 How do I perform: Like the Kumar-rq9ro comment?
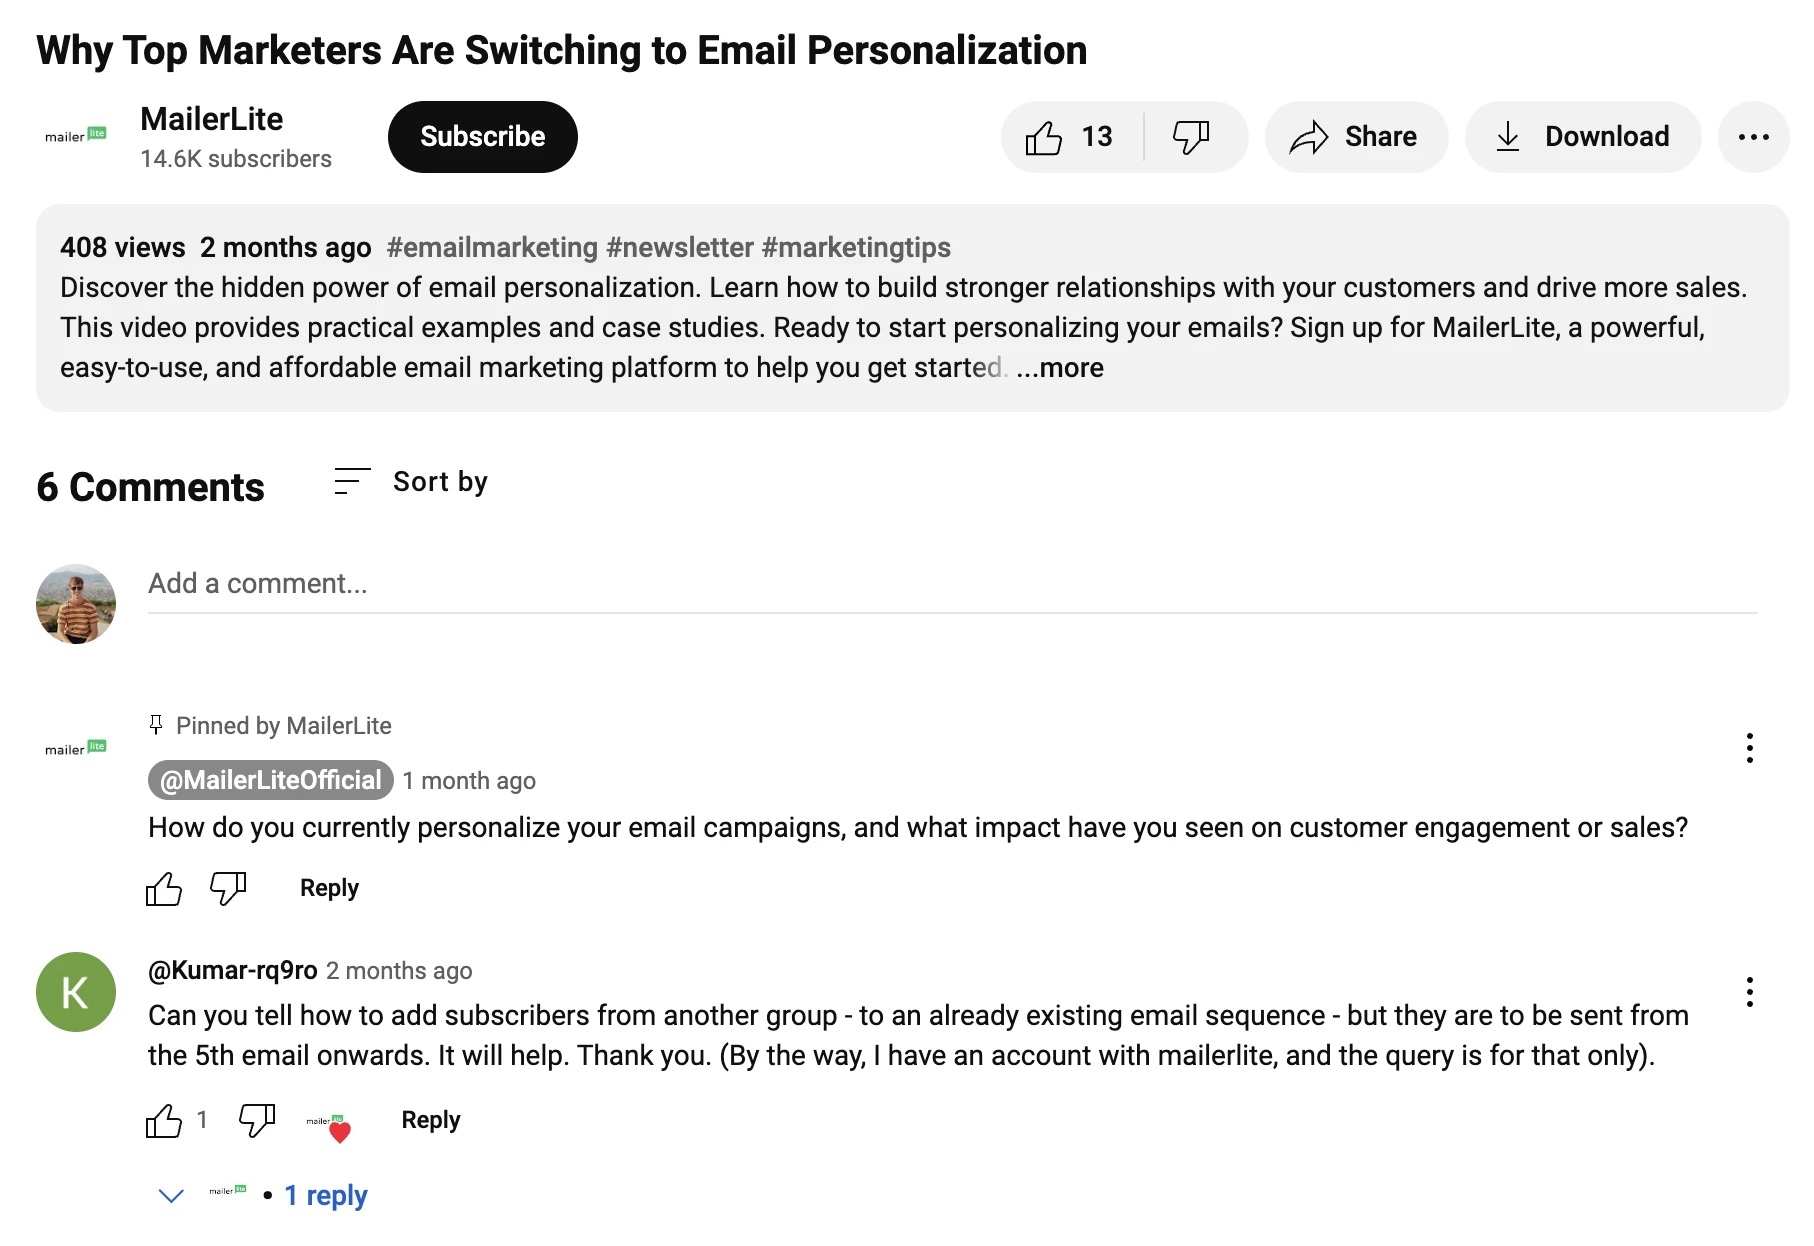pyautogui.click(x=164, y=1121)
